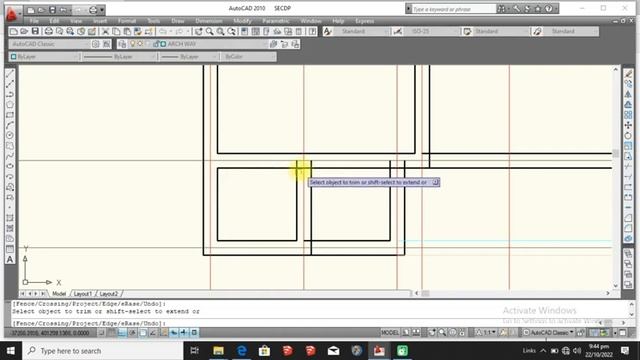Switch to the Layout1 tab

82,294
